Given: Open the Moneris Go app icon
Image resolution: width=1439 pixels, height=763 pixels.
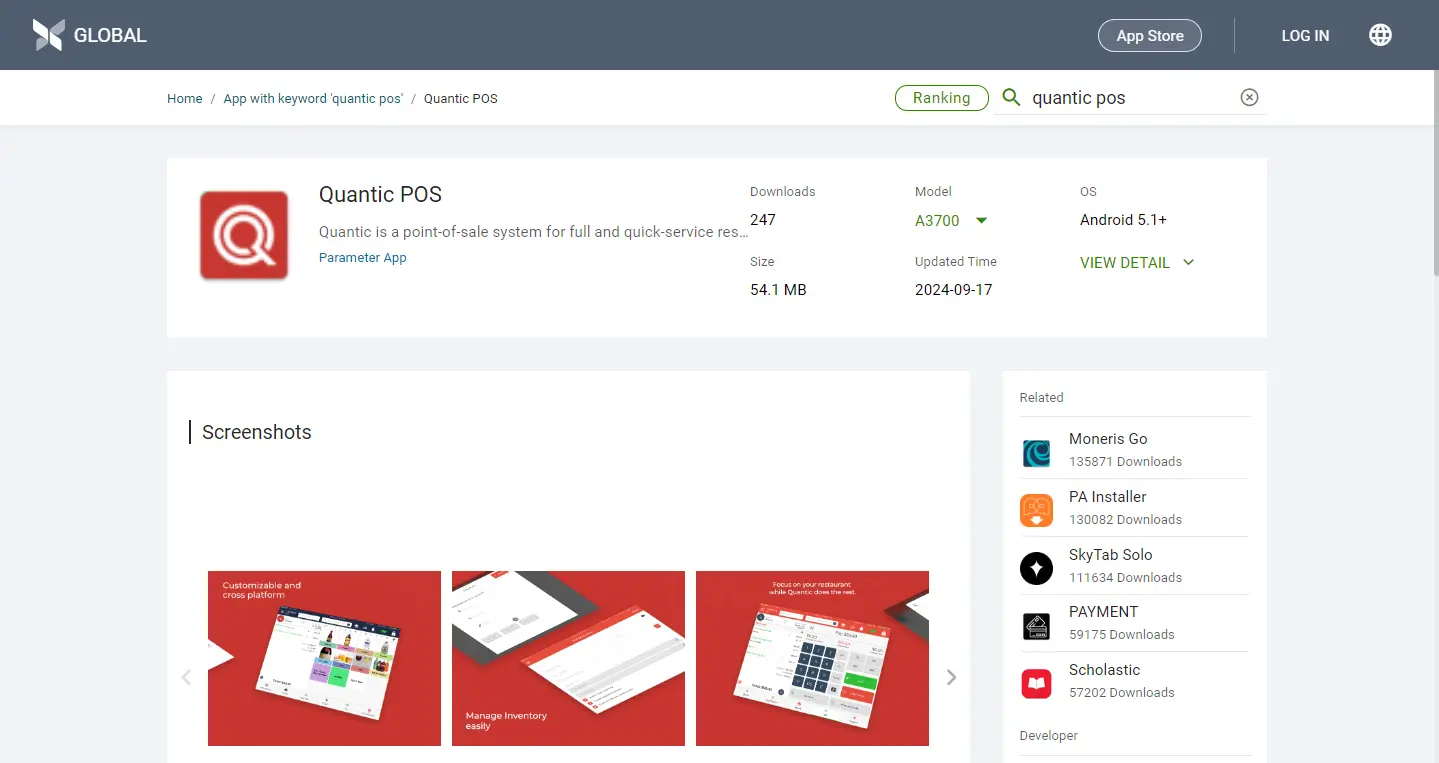Looking at the screenshot, I should [x=1036, y=452].
